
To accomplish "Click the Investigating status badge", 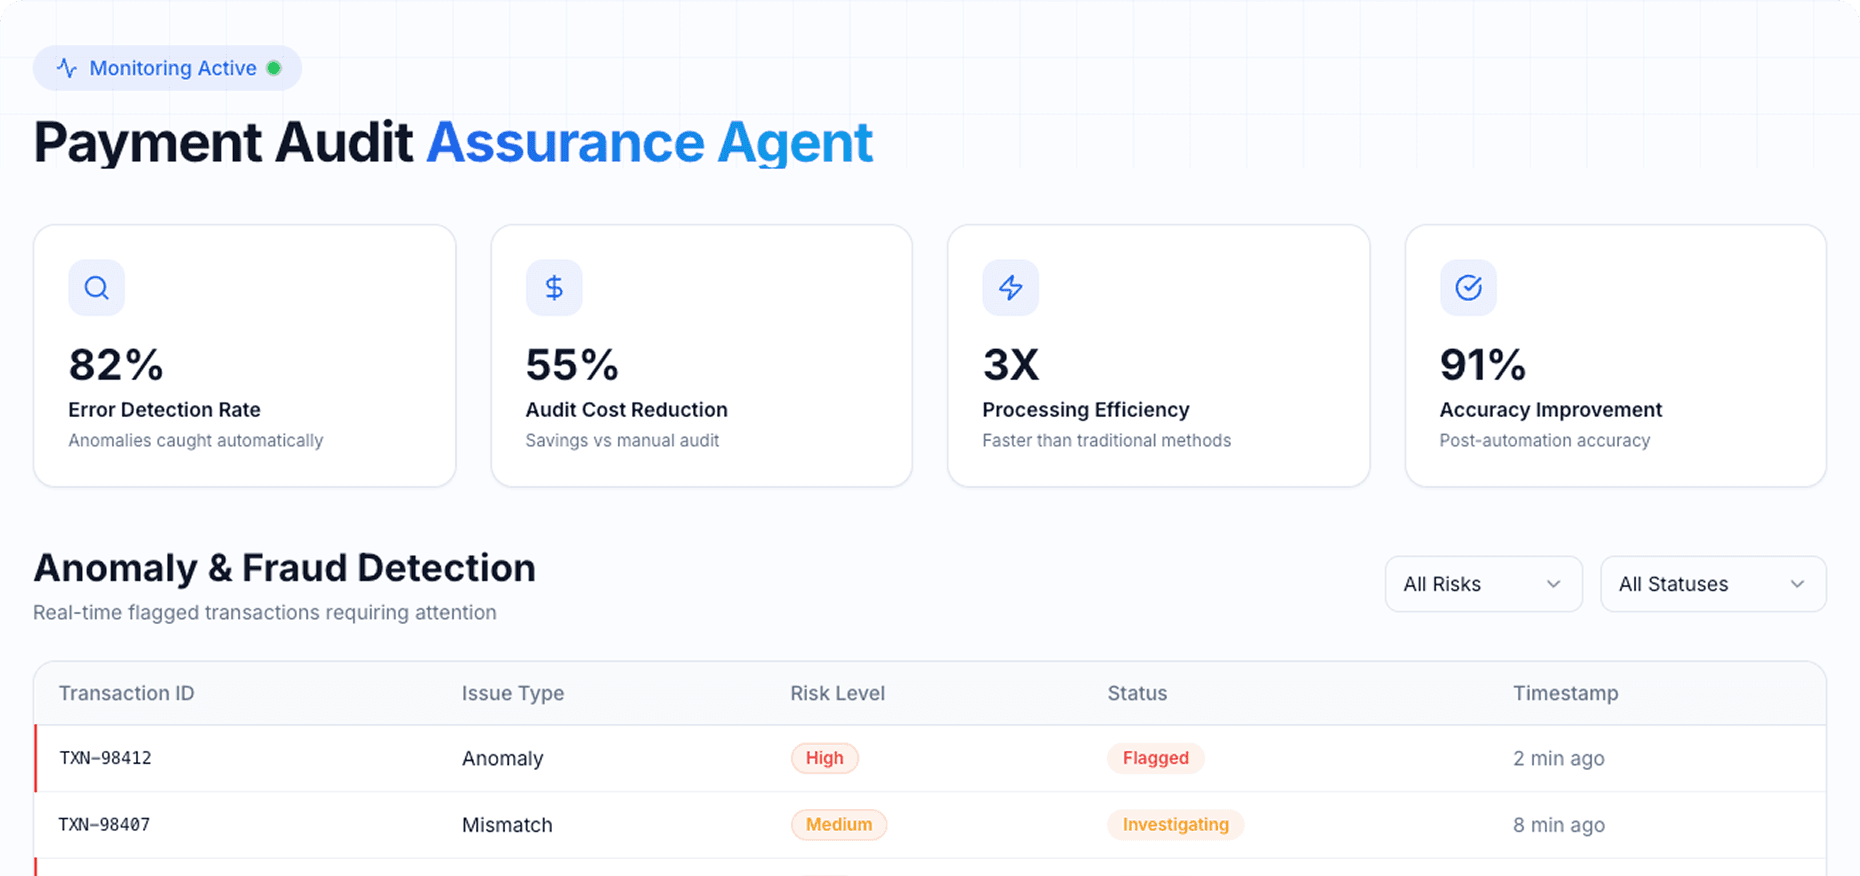I will 1176,825.
